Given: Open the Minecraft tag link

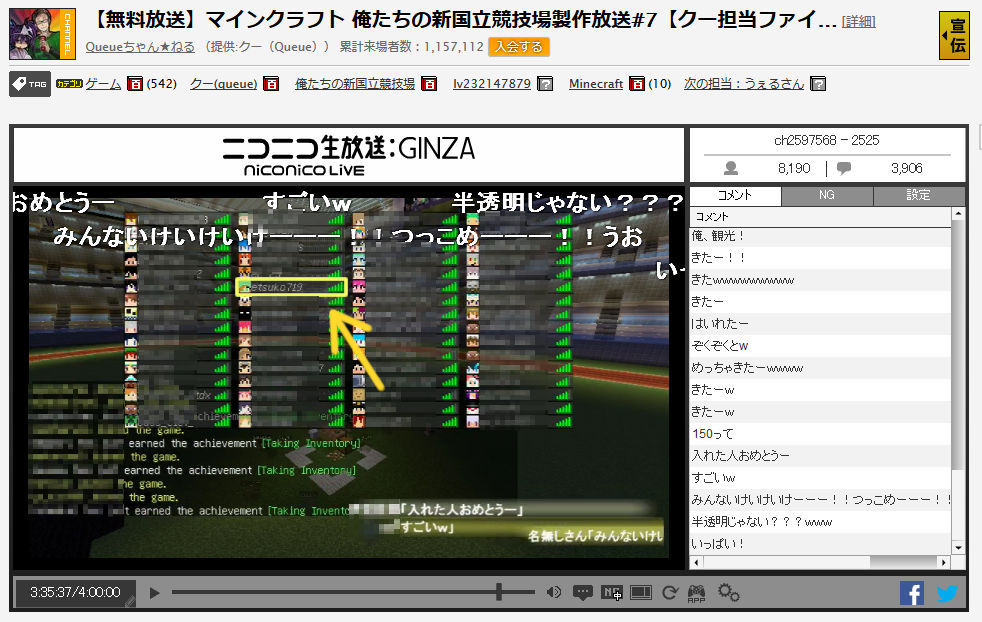Looking at the screenshot, I should (596, 84).
